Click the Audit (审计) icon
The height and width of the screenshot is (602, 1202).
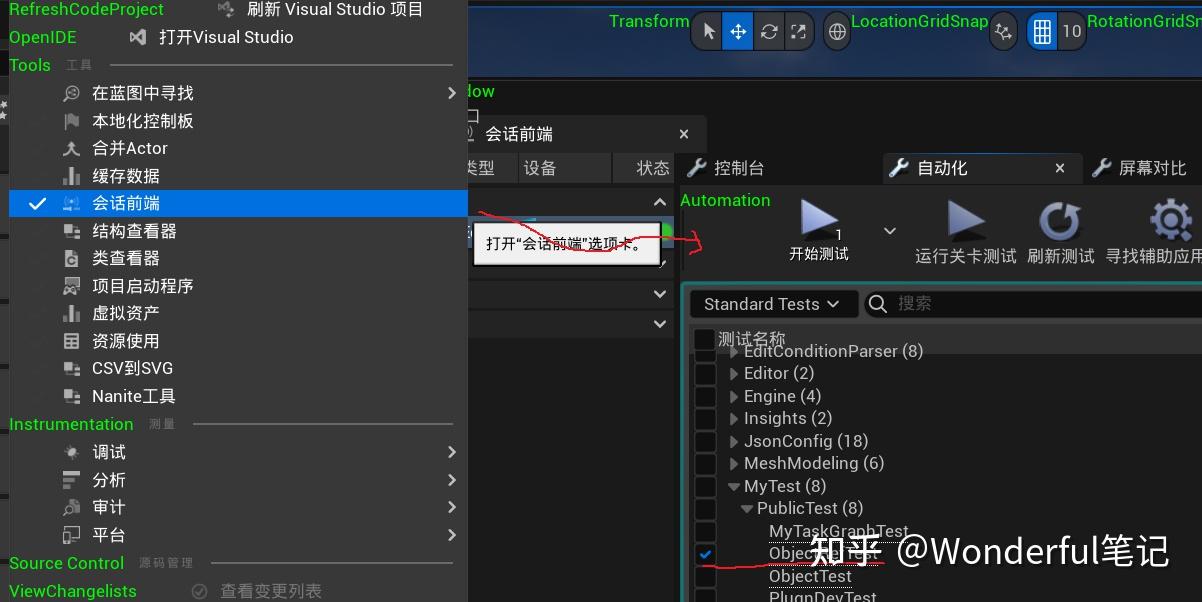72,507
